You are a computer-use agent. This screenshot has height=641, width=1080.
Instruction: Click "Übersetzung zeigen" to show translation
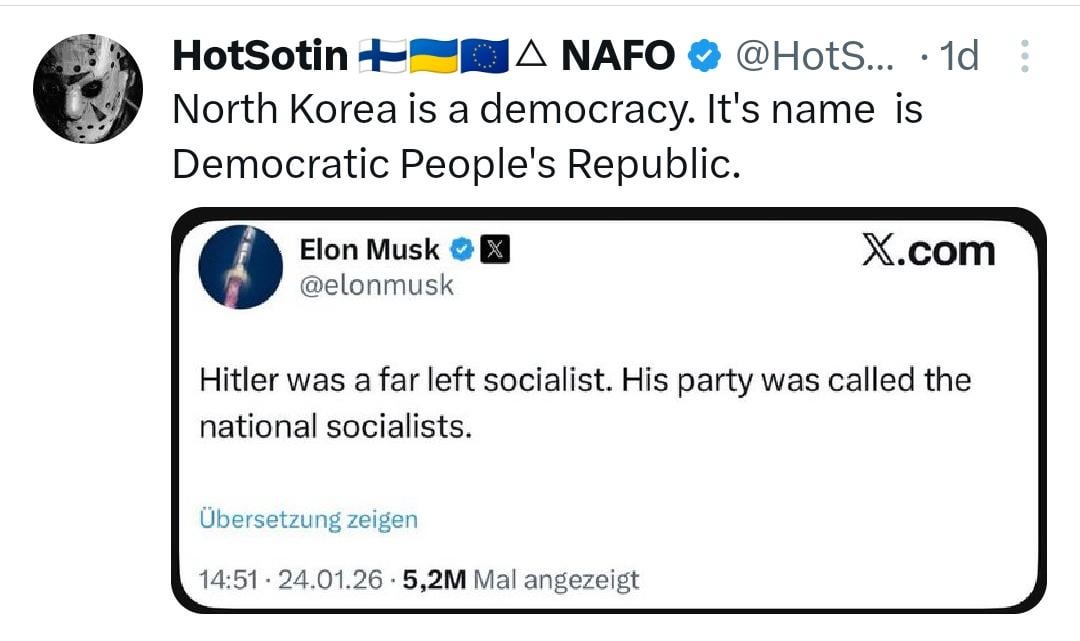[308, 520]
